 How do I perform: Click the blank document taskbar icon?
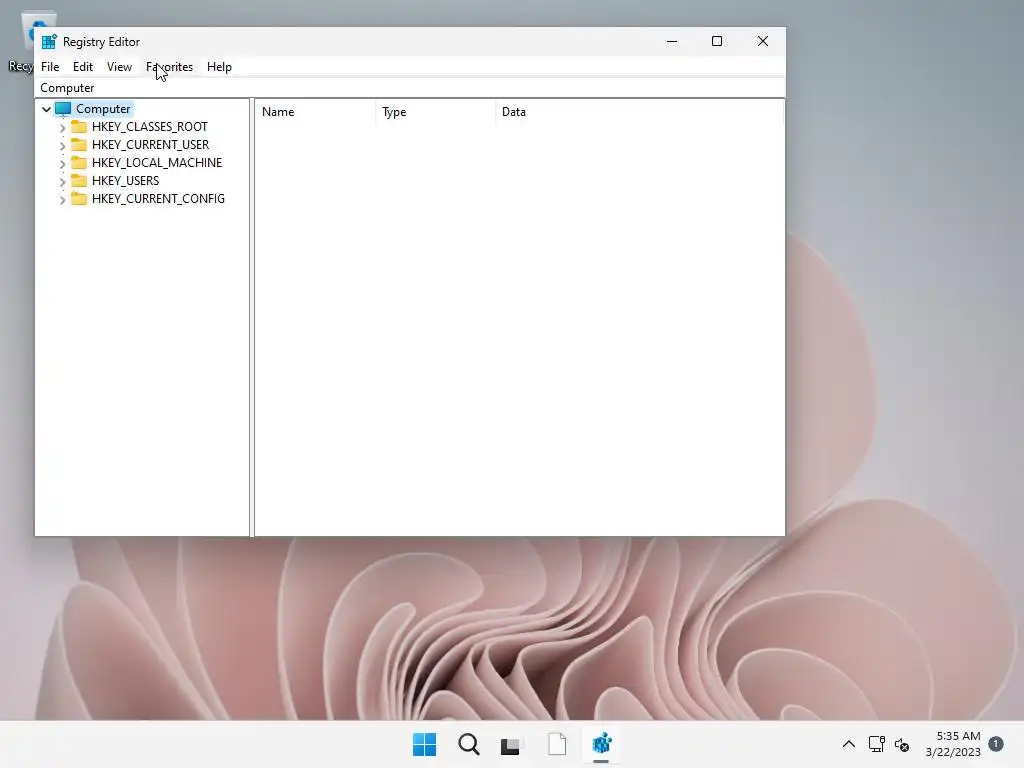[x=557, y=744]
